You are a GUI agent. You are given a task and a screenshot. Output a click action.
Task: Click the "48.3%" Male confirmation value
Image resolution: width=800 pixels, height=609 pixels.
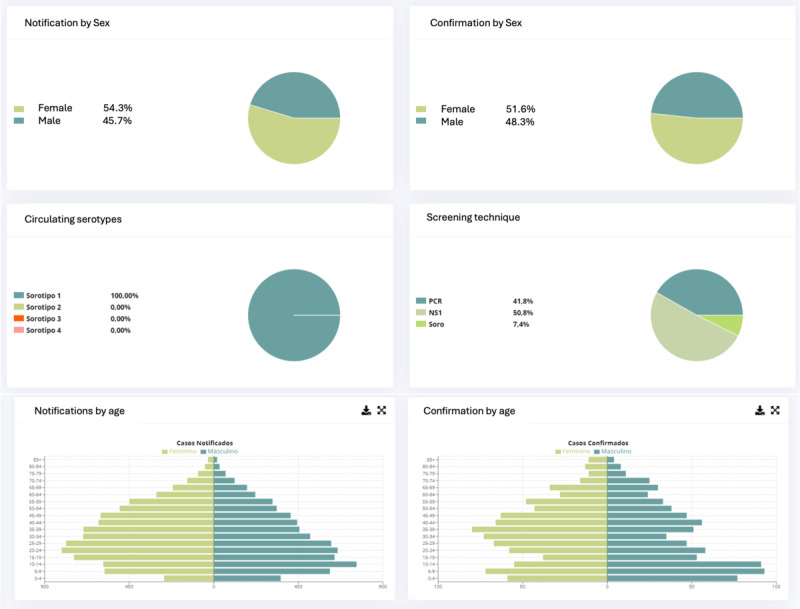(x=520, y=121)
